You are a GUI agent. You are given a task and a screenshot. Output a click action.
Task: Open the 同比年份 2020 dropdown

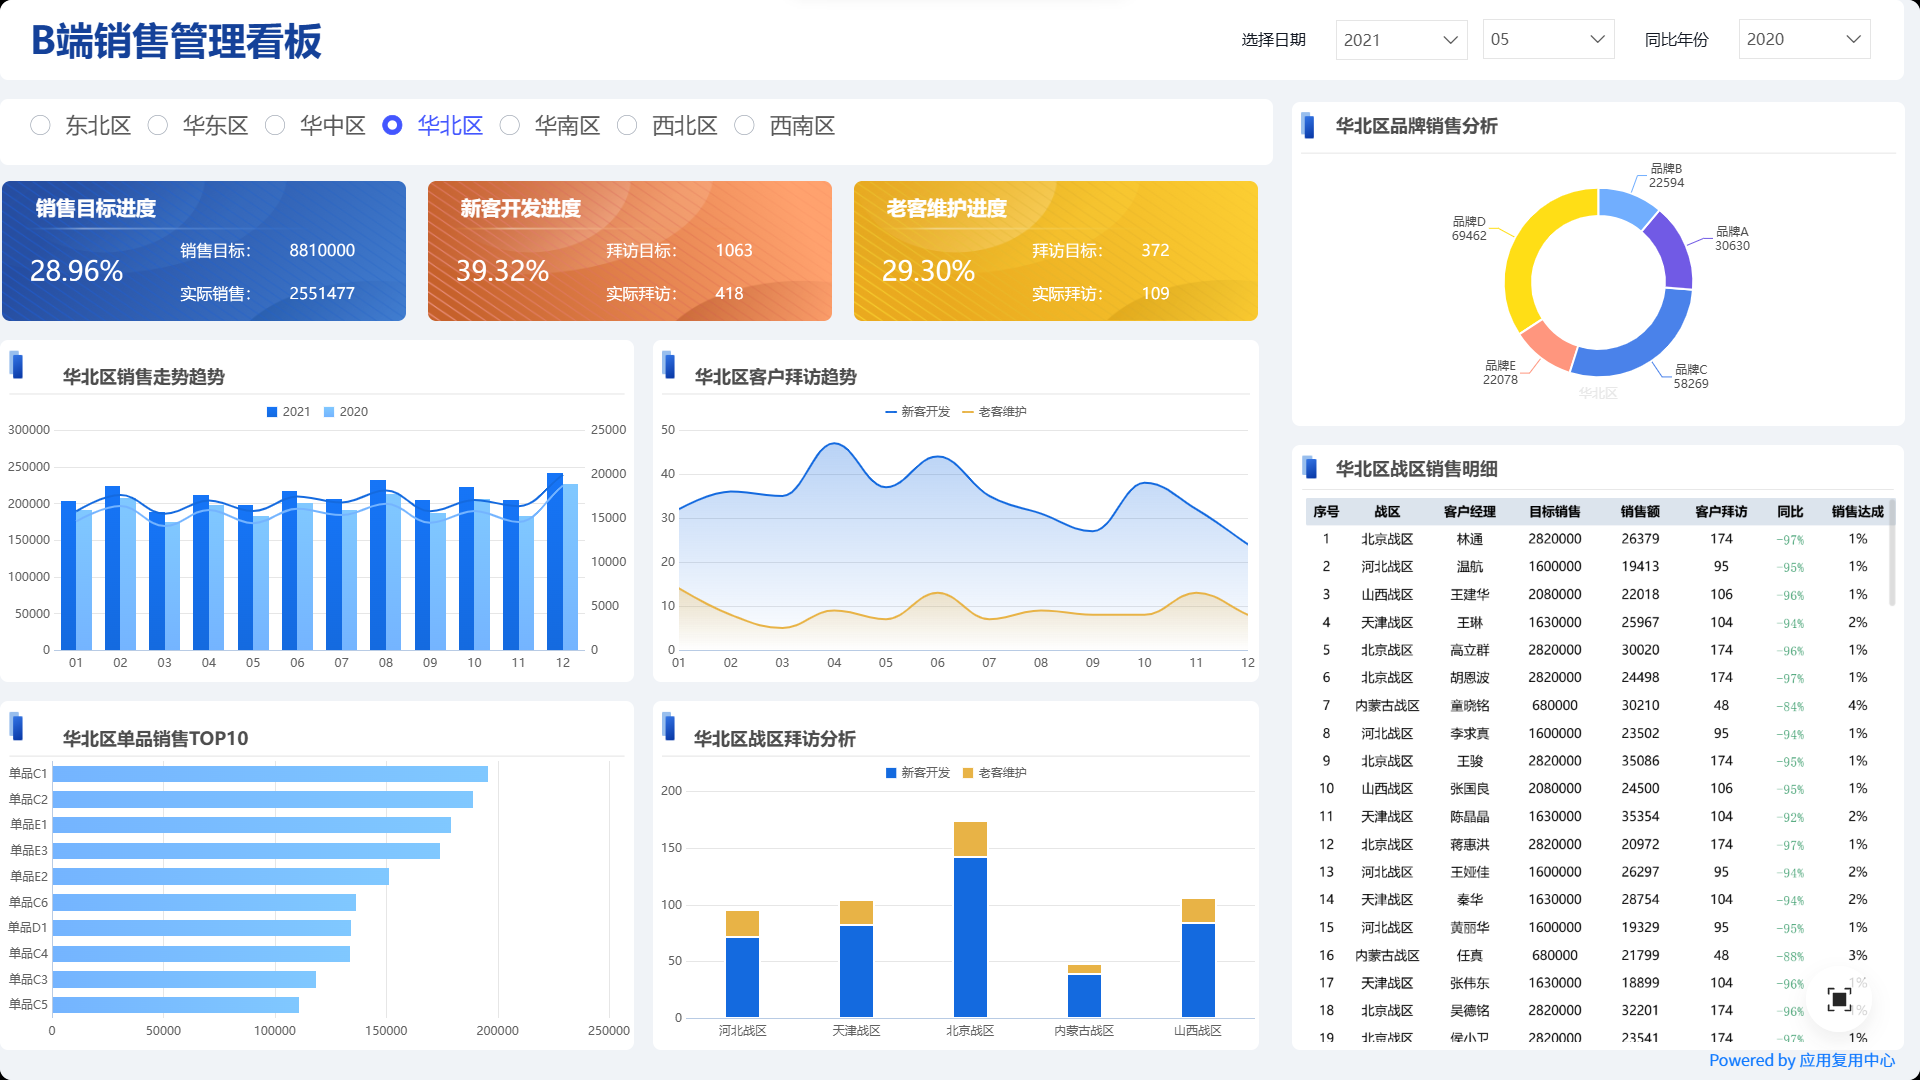pyautogui.click(x=1804, y=40)
